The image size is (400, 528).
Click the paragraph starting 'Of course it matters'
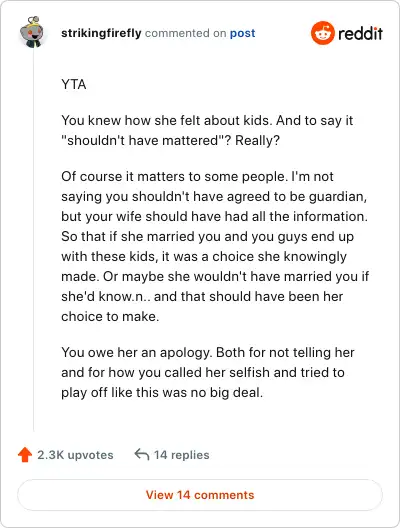(x=215, y=246)
